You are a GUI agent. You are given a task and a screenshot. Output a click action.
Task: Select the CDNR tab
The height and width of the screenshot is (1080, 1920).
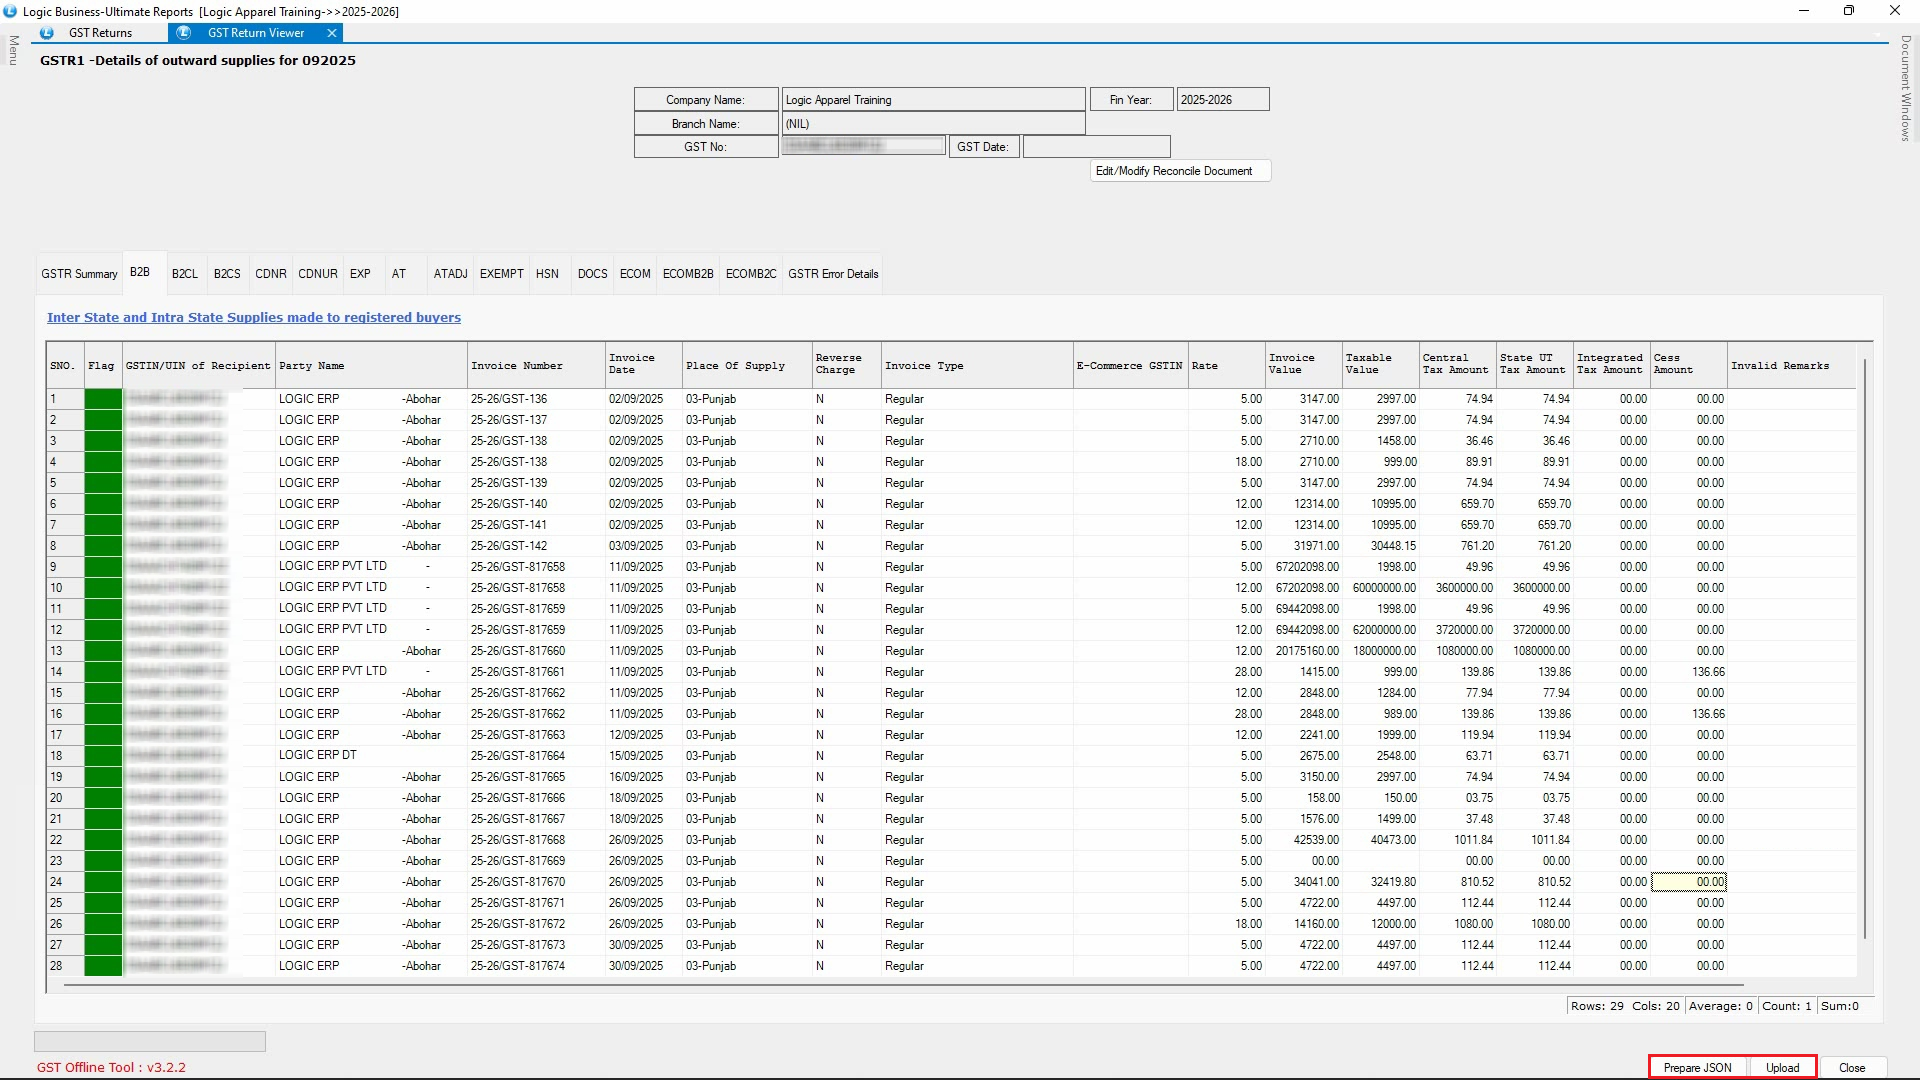270,274
